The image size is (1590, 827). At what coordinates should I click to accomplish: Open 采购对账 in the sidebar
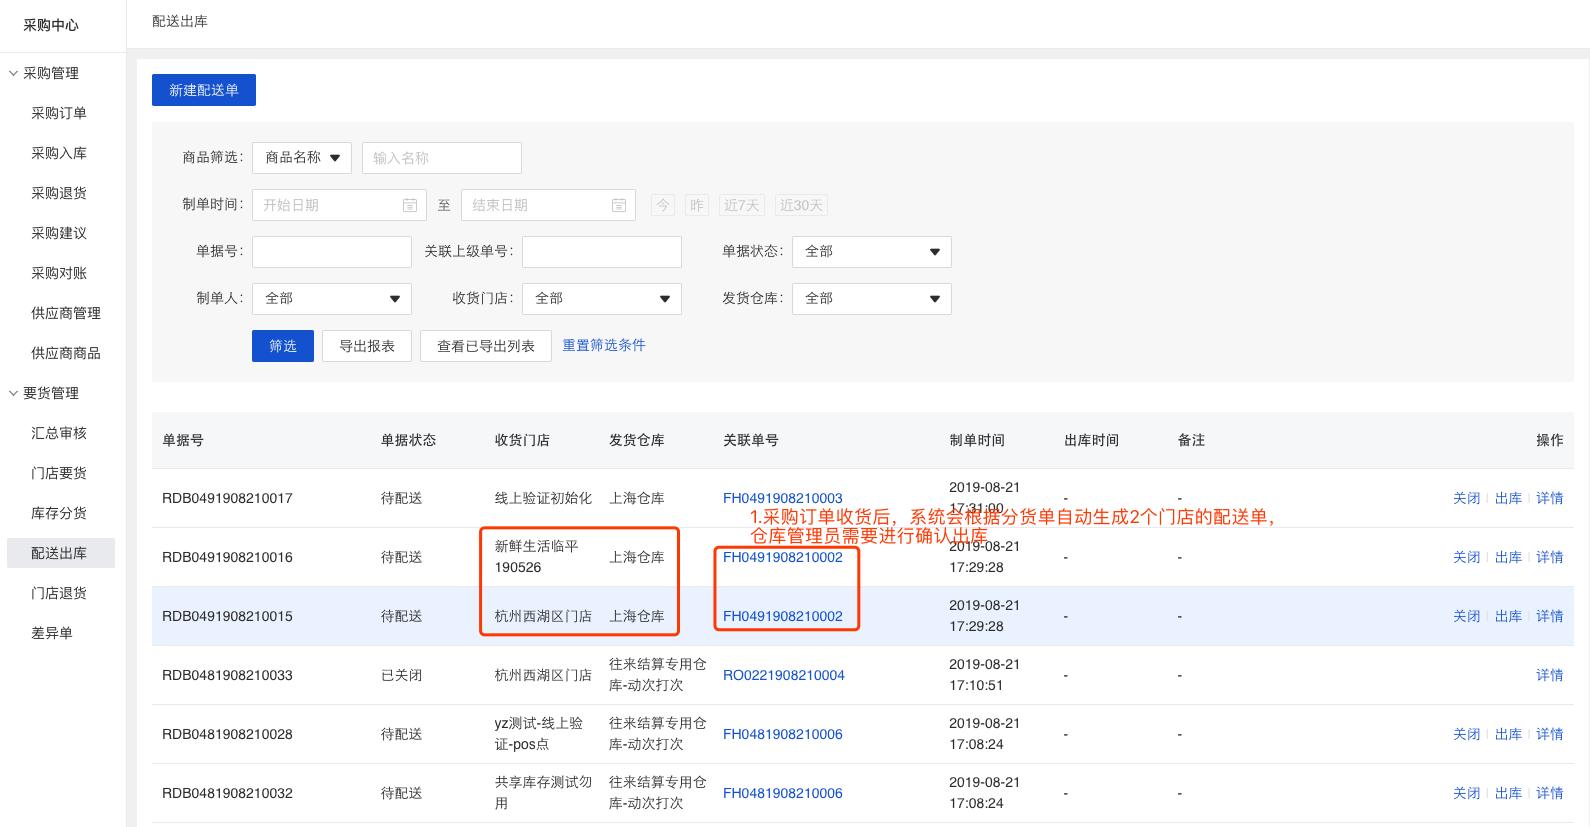(x=59, y=273)
